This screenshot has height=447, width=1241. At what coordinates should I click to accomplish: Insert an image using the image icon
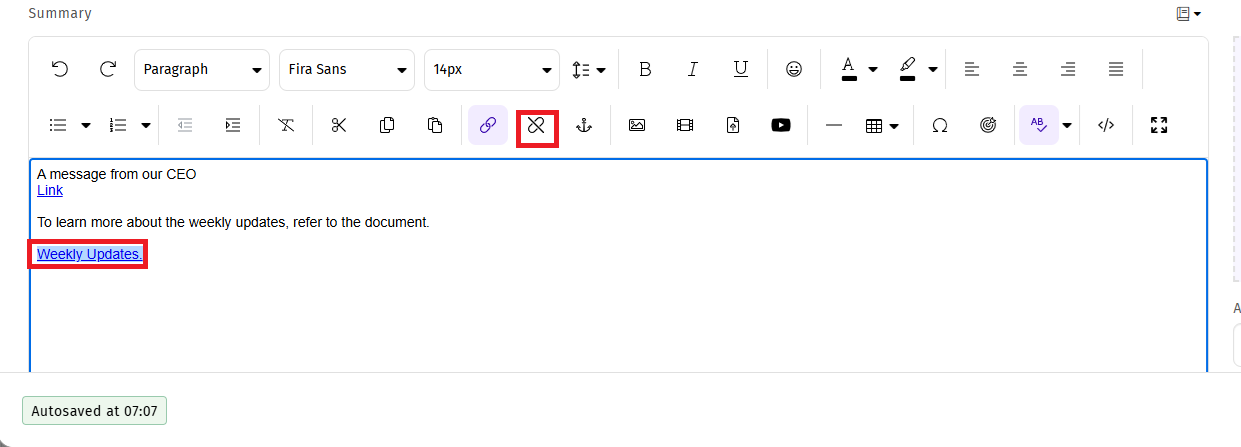[x=637, y=125]
